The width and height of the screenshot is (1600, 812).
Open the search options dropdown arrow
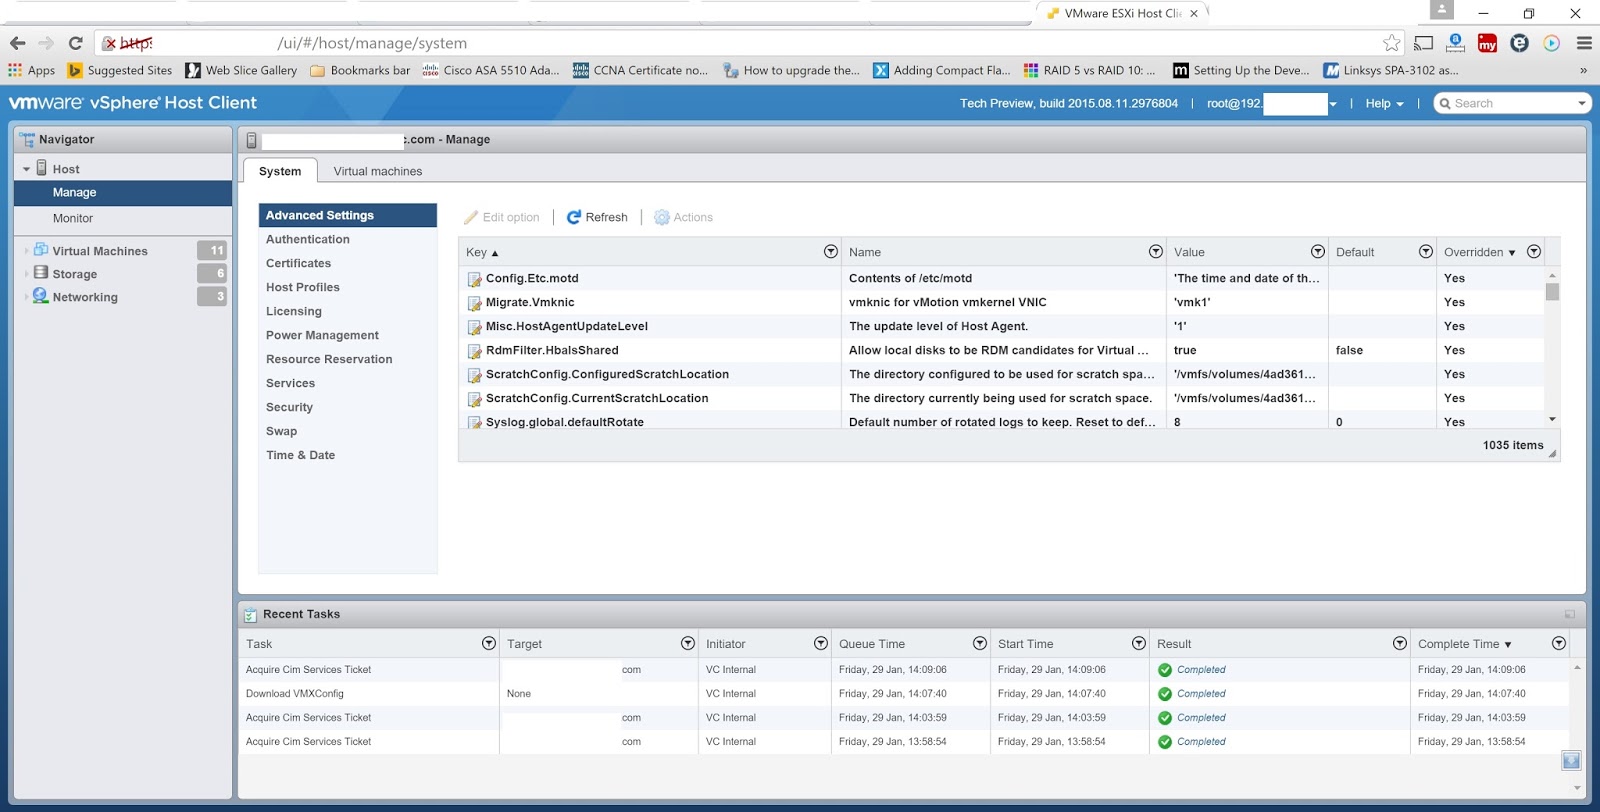pos(1581,103)
